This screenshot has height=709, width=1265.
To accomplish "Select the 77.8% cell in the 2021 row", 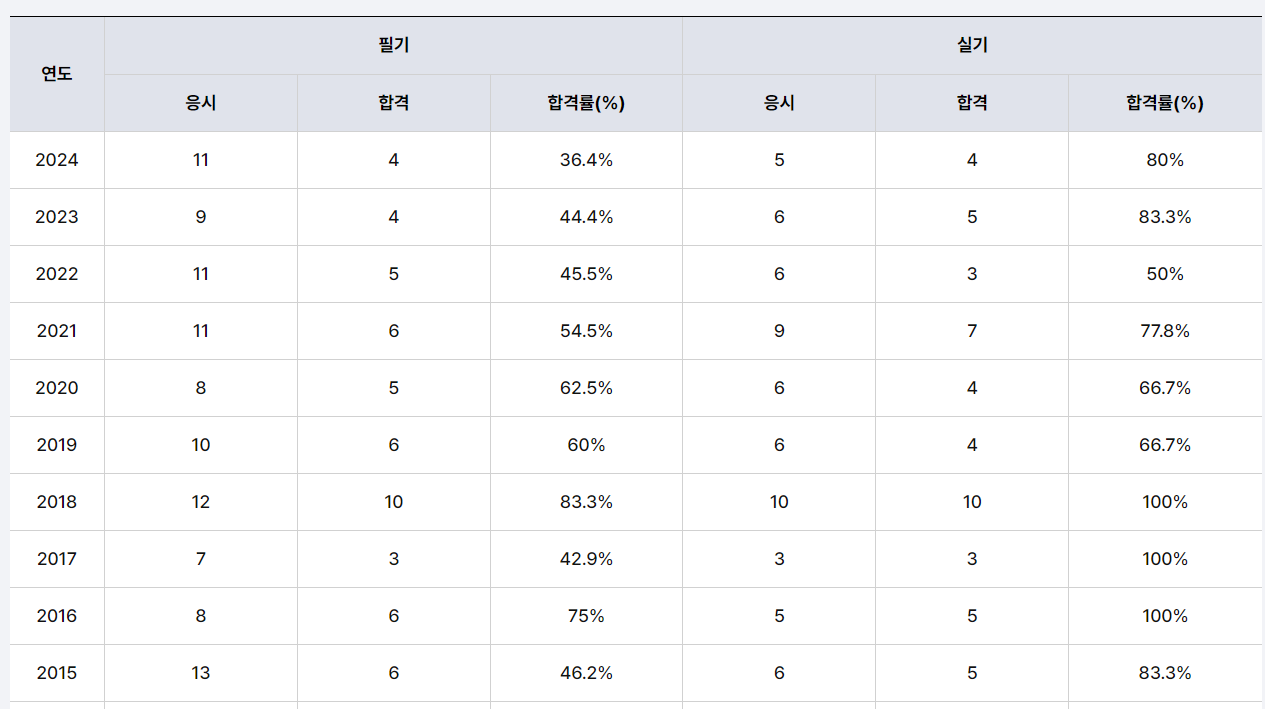I will coord(1165,331).
